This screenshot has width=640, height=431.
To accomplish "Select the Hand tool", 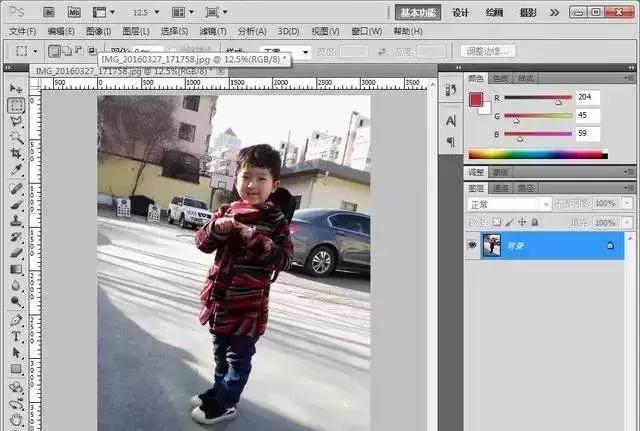I will click(x=16, y=419).
